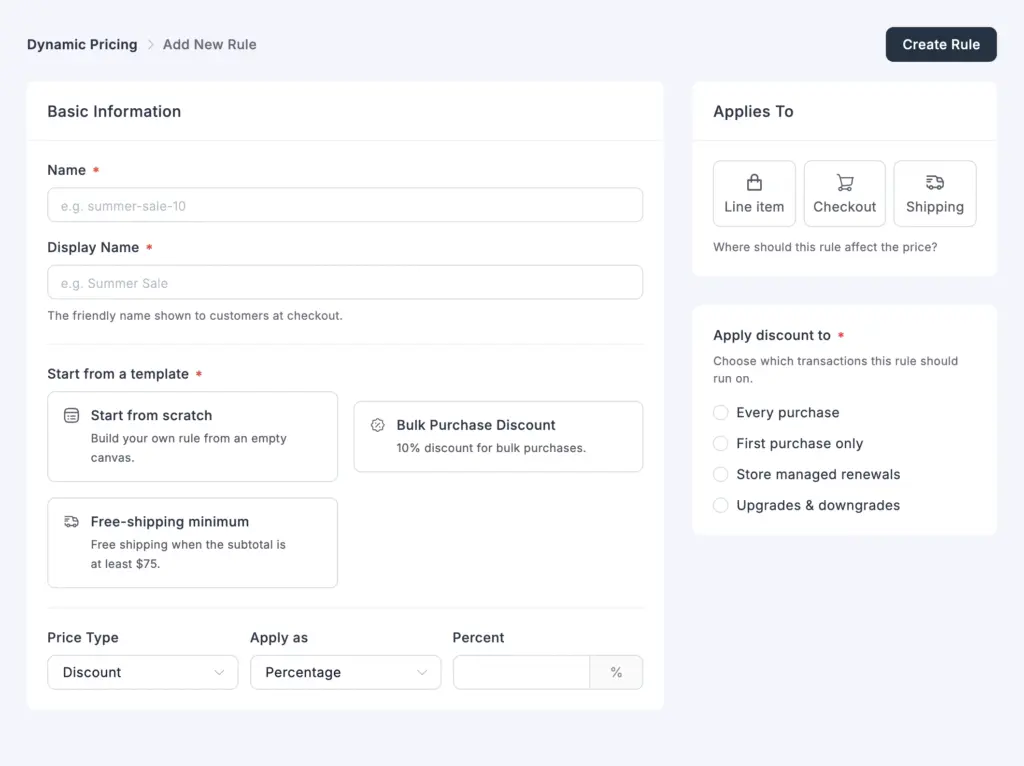Click 'Free shipping when the subtotal' description
This screenshot has height=766, width=1024.
tap(188, 554)
